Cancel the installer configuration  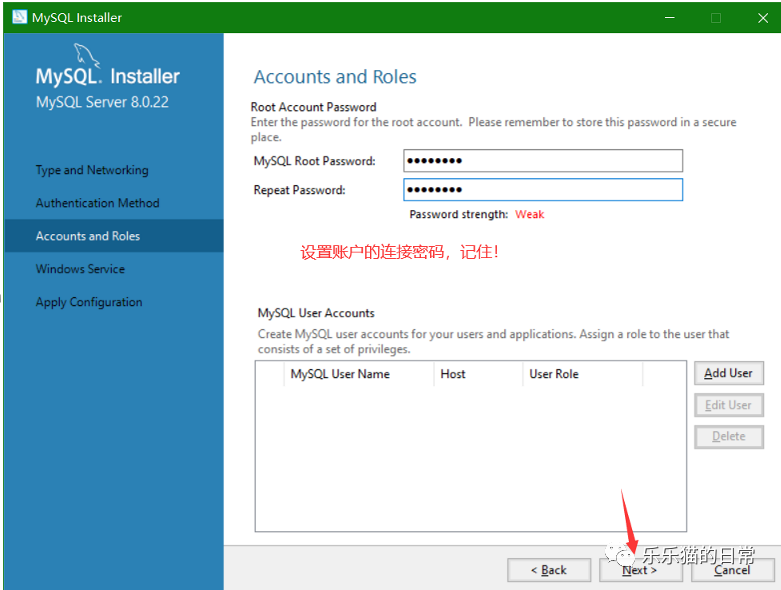(x=733, y=570)
